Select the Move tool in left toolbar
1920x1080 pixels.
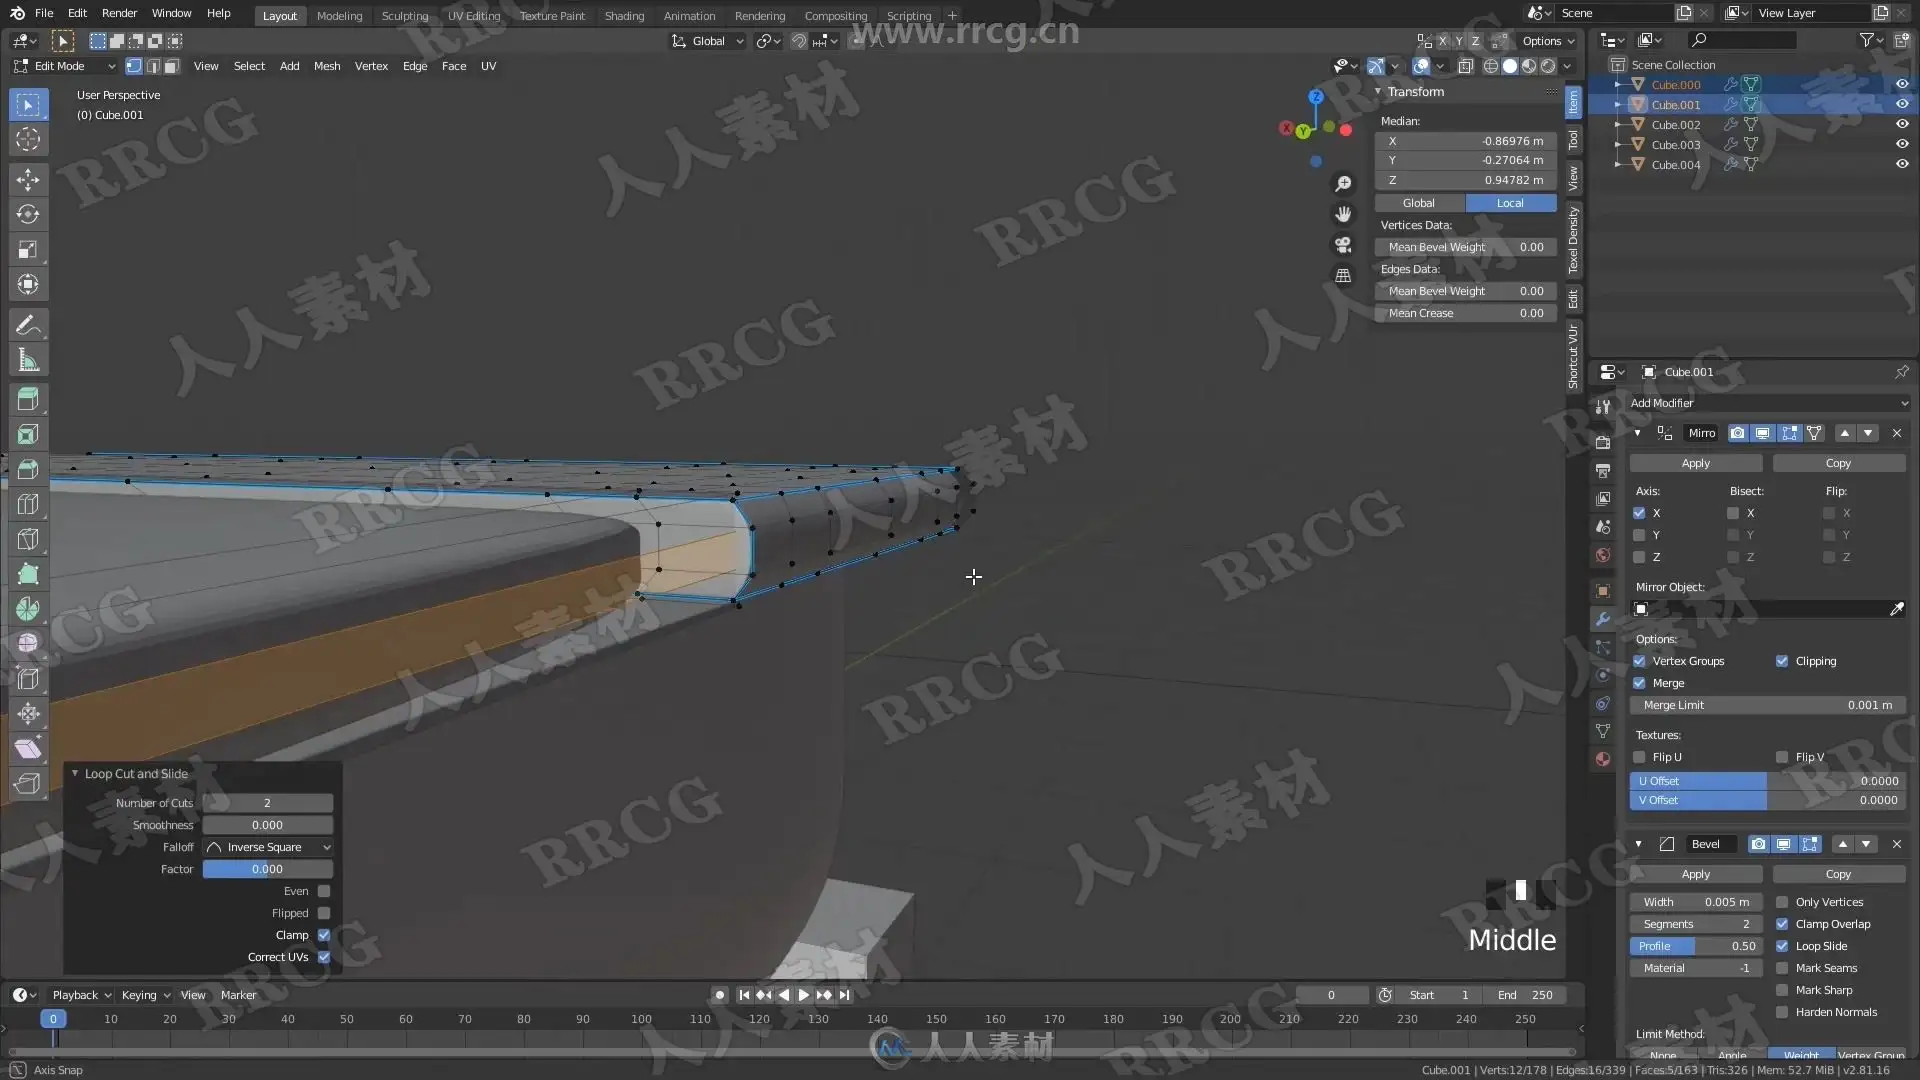click(28, 180)
